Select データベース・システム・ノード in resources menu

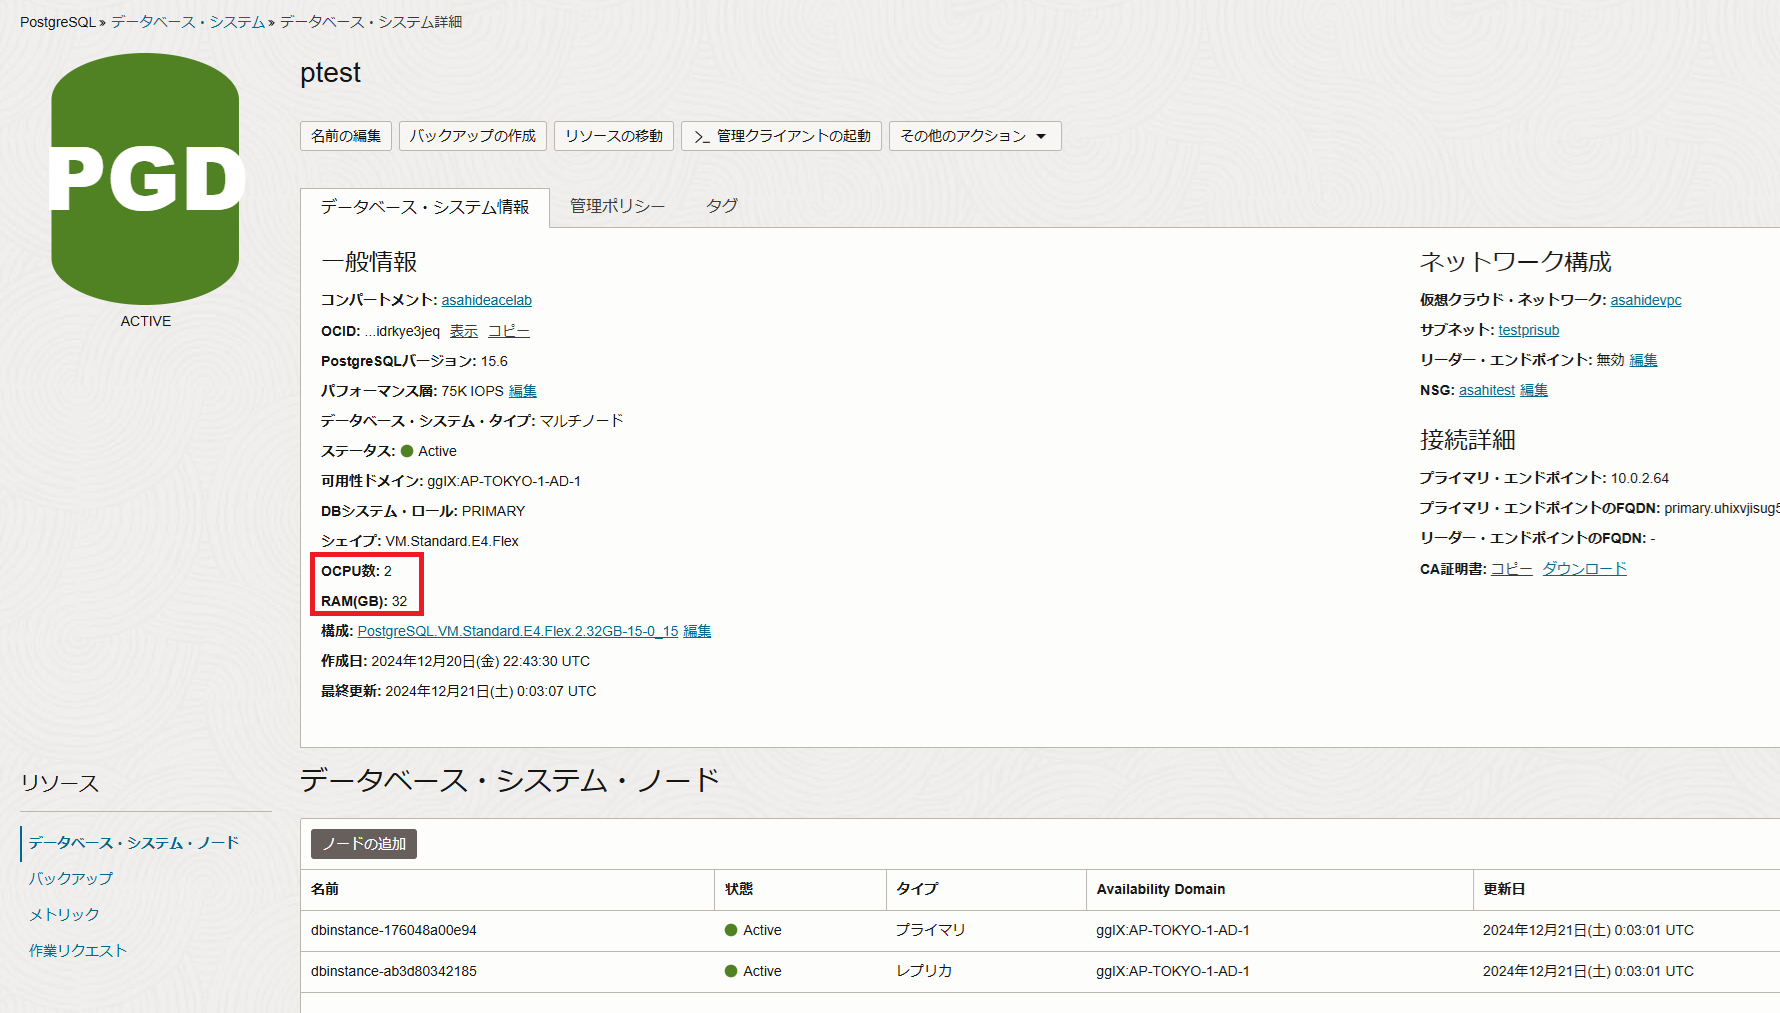tap(134, 843)
